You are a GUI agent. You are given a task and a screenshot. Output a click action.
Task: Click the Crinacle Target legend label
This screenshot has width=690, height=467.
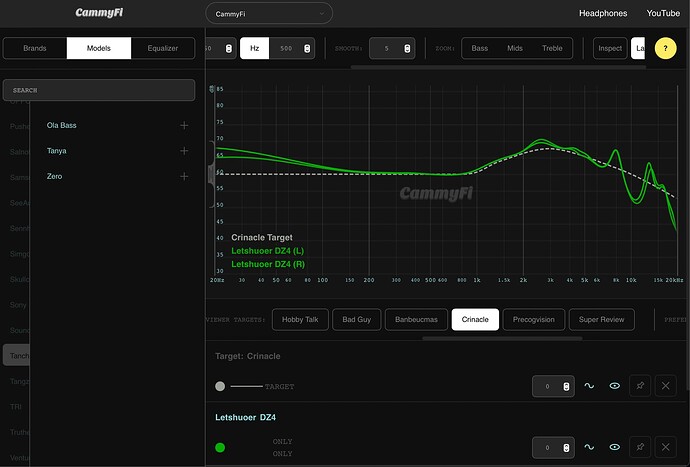click(x=262, y=238)
